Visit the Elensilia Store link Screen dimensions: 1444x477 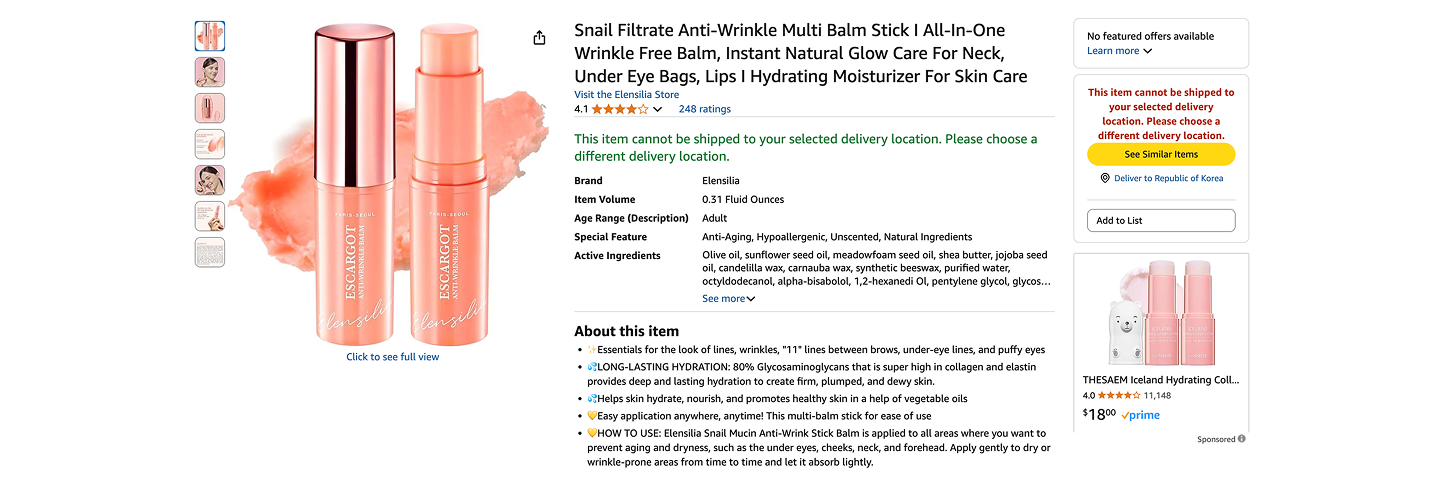626,95
